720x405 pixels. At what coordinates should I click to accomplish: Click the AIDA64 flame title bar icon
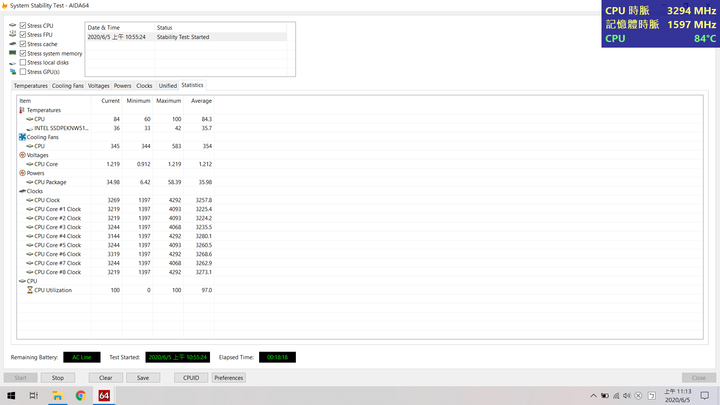click(5, 6)
